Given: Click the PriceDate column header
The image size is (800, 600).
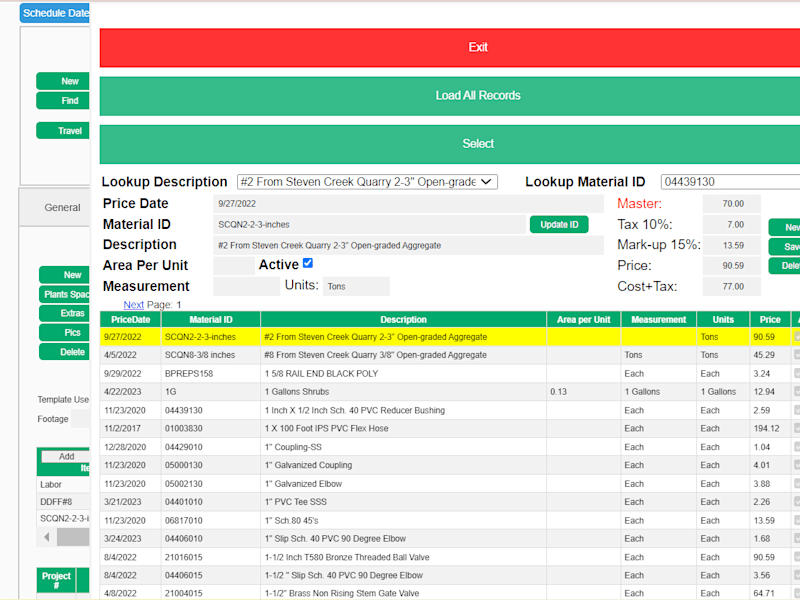Looking at the screenshot, I should pyautogui.click(x=131, y=319).
